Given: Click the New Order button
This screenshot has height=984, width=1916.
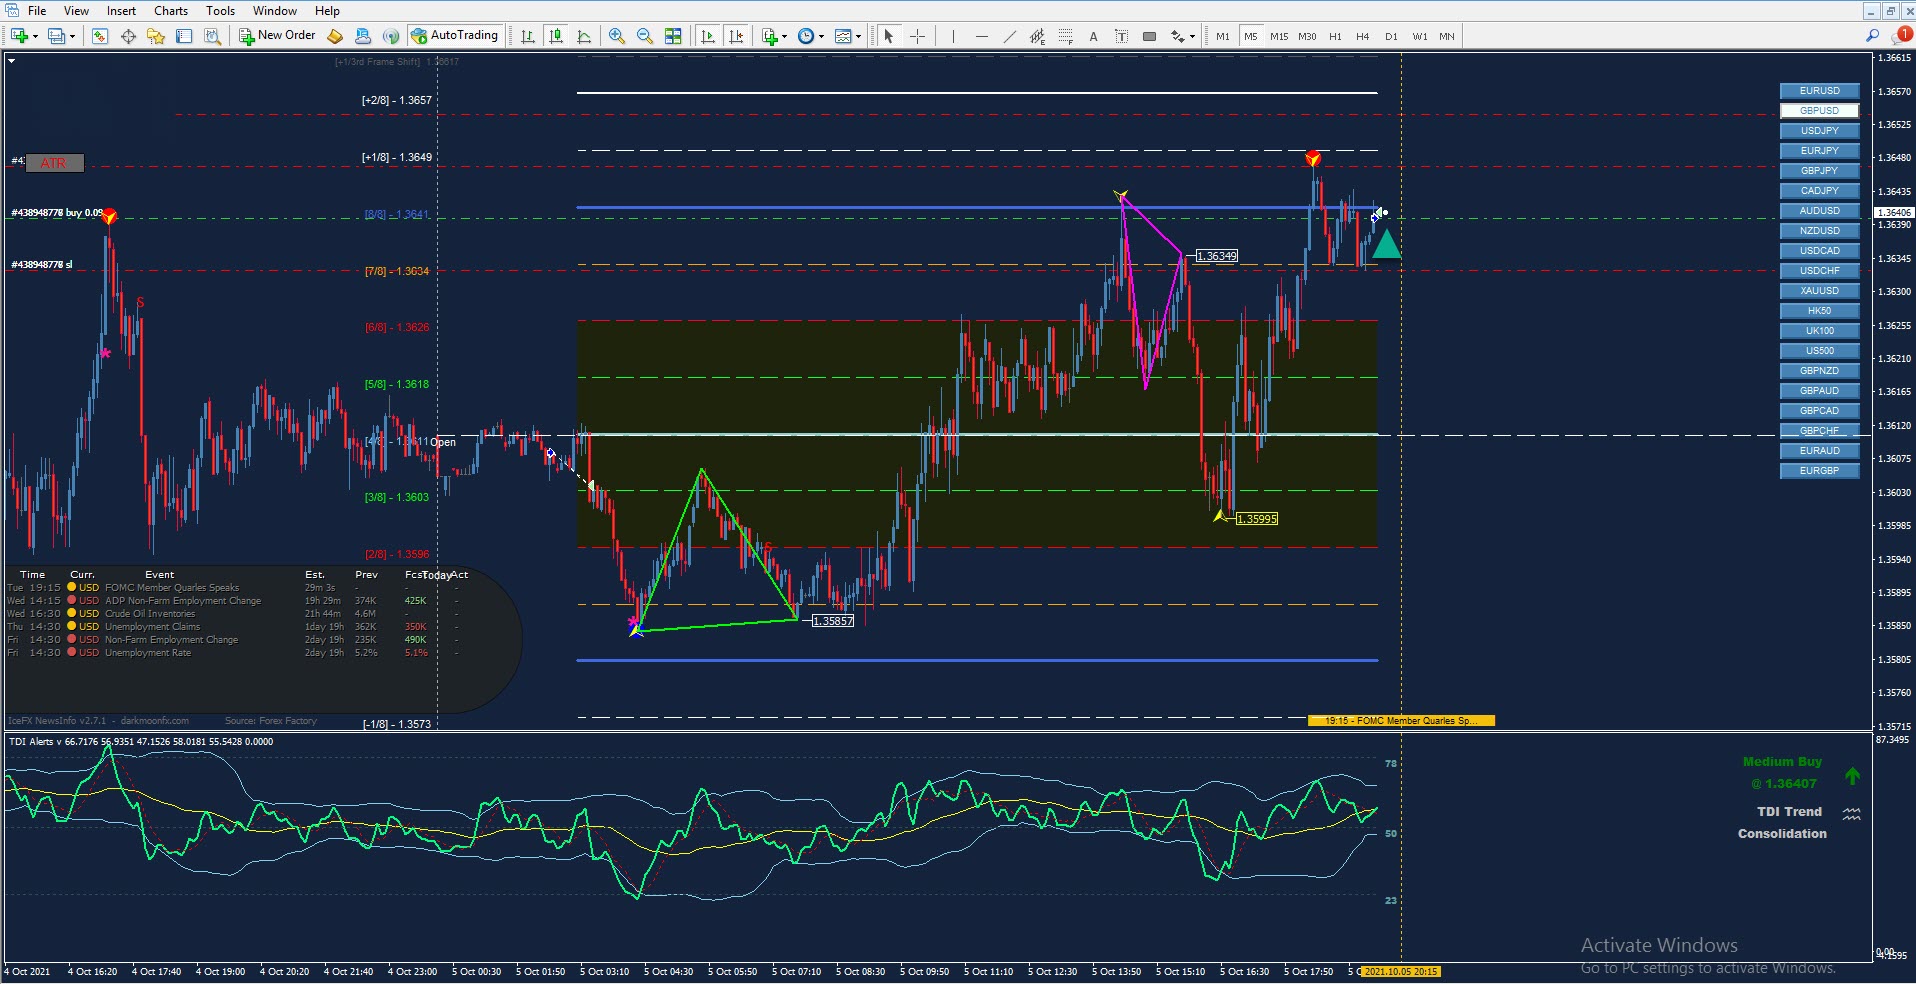Looking at the screenshot, I should [277, 36].
